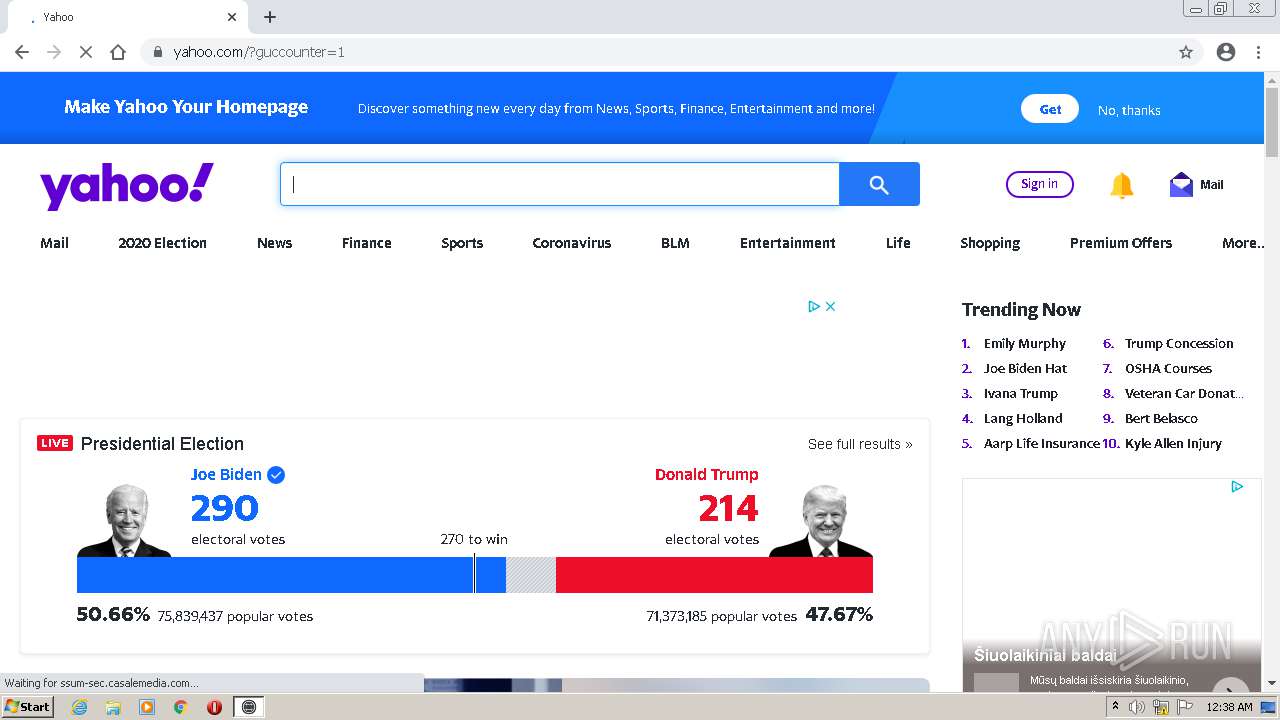Close the Yahoo browser tab
The image size is (1280, 720).
pos(232,17)
